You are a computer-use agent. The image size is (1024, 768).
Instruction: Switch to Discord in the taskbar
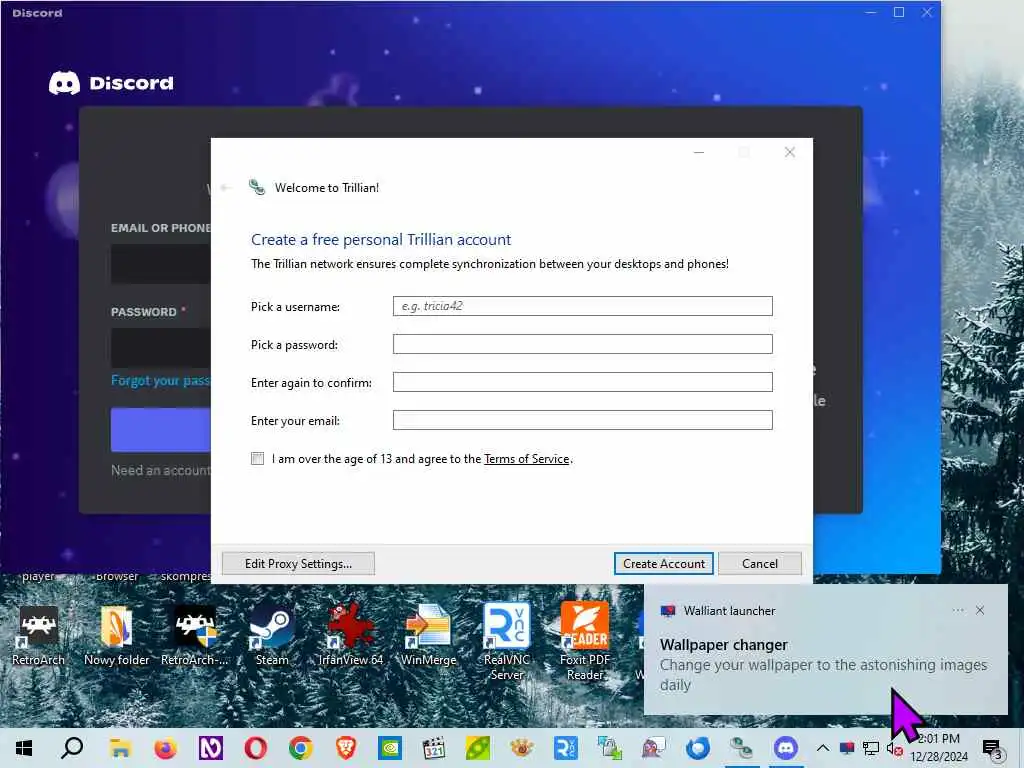point(786,748)
